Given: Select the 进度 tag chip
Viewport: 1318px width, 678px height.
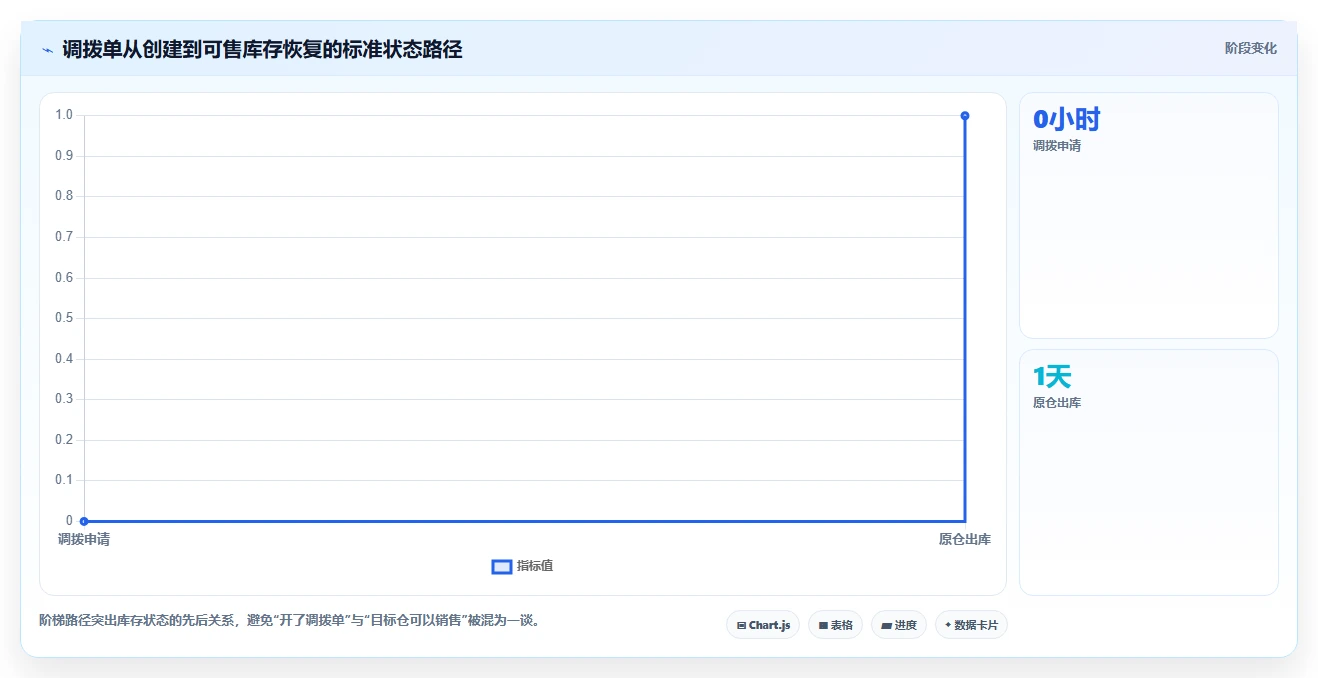Looking at the screenshot, I should pyautogui.click(x=899, y=625).
